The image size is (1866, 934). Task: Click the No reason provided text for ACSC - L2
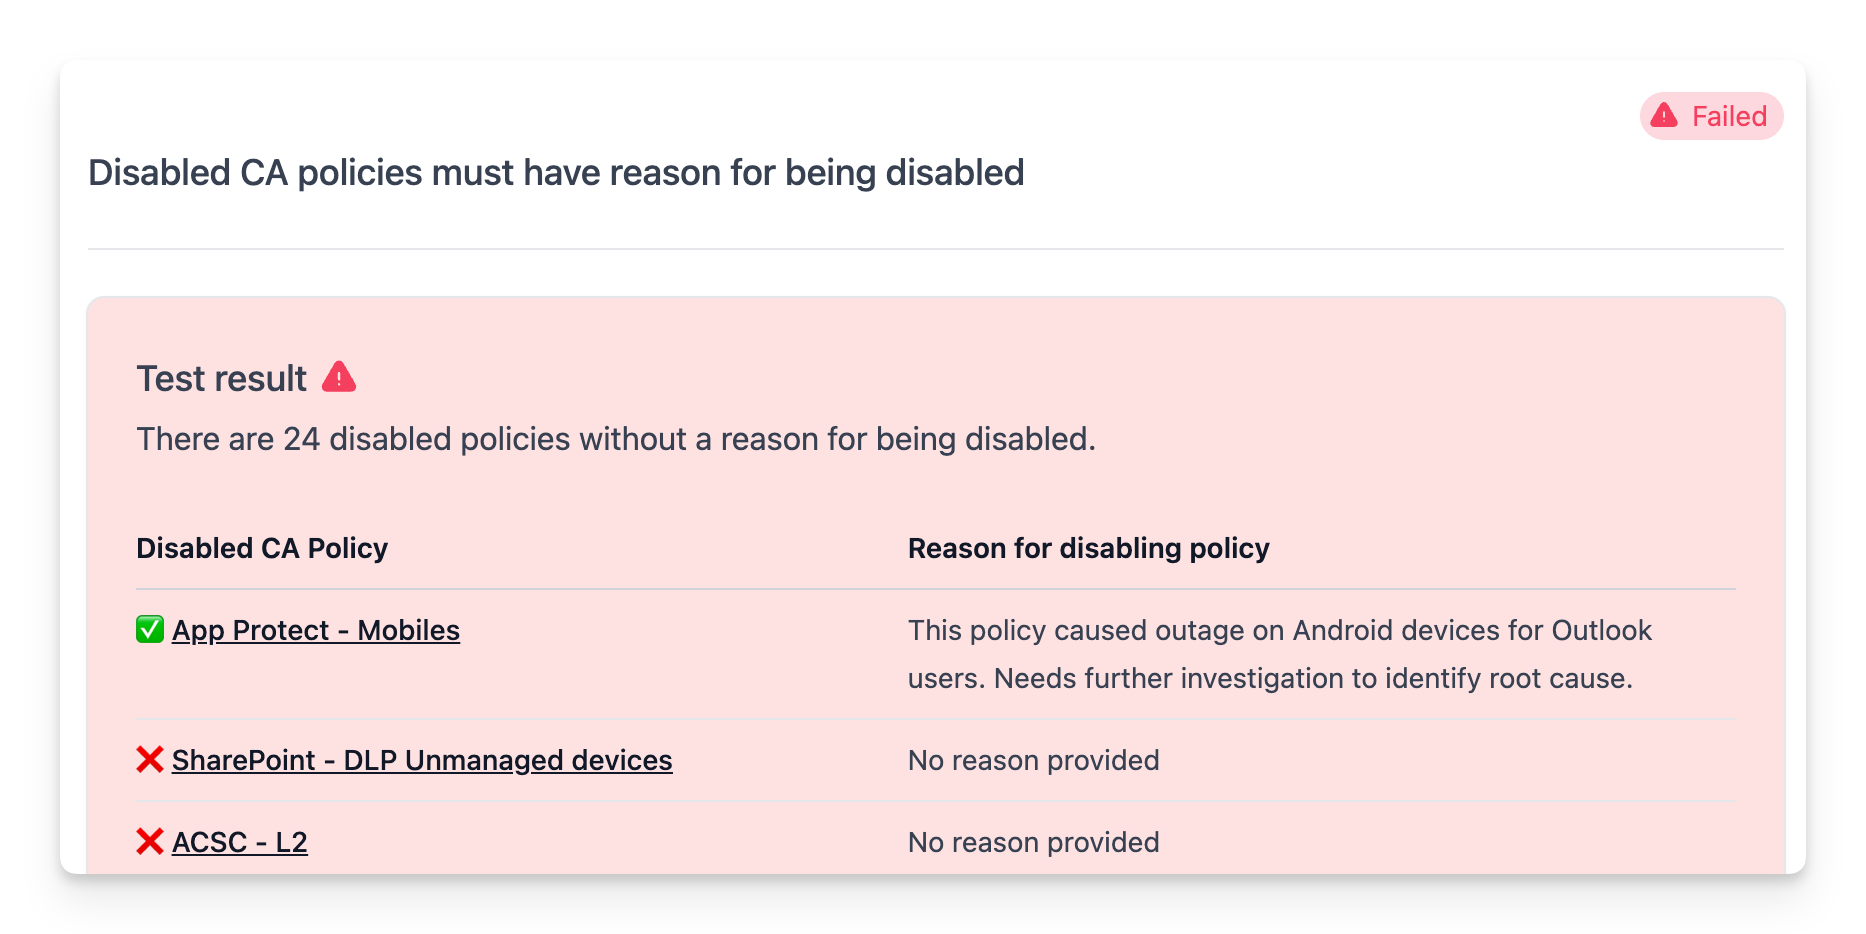pyautogui.click(x=1033, y=842)
